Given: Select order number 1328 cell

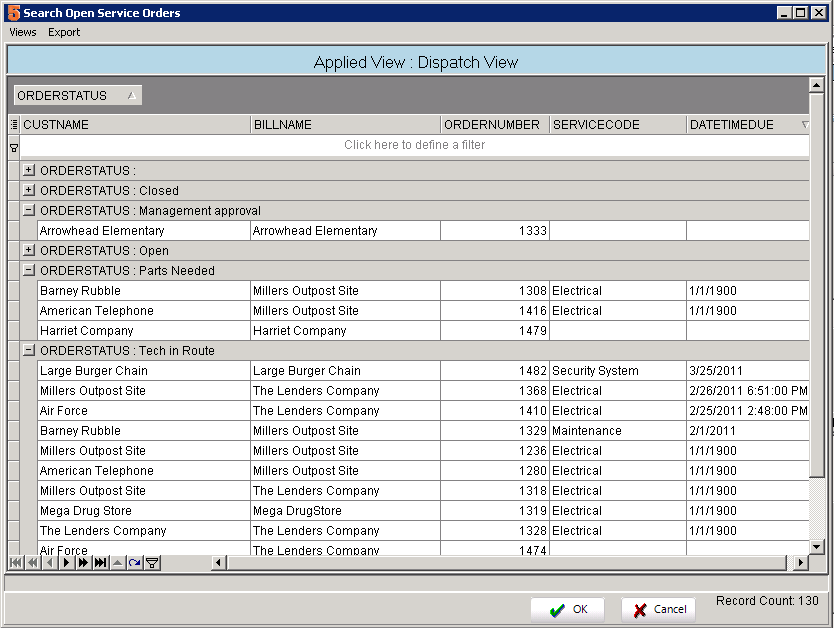Looking at the screenshot, I should pyautogui.click(x=495, y=531).
